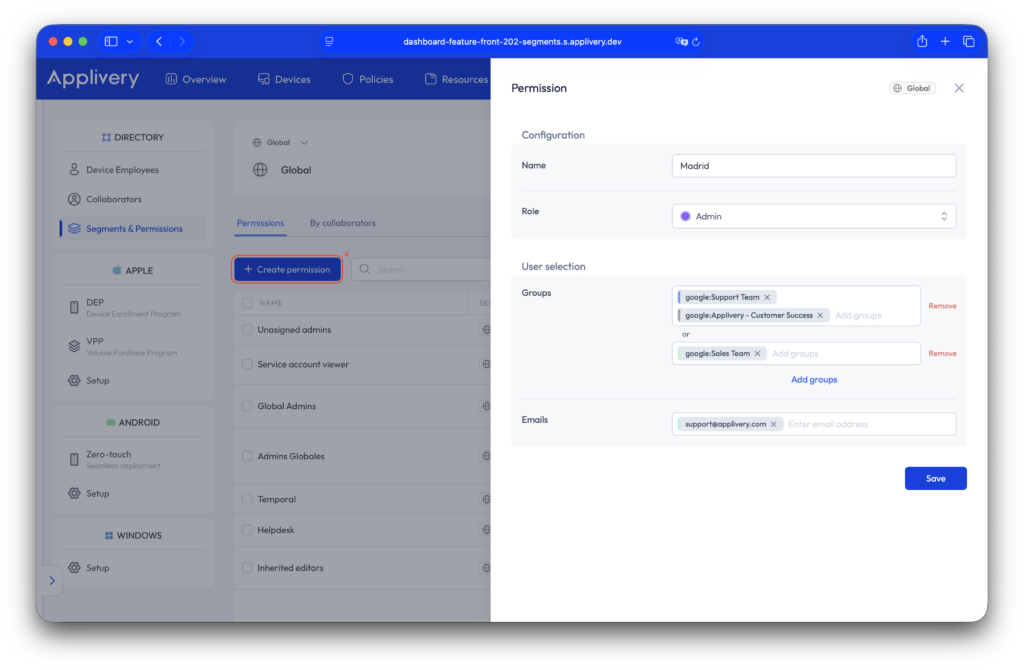Viewport: 1024px width, 670px height.
Task: Reload the page using the refresh icon
Action: point(696,42)
